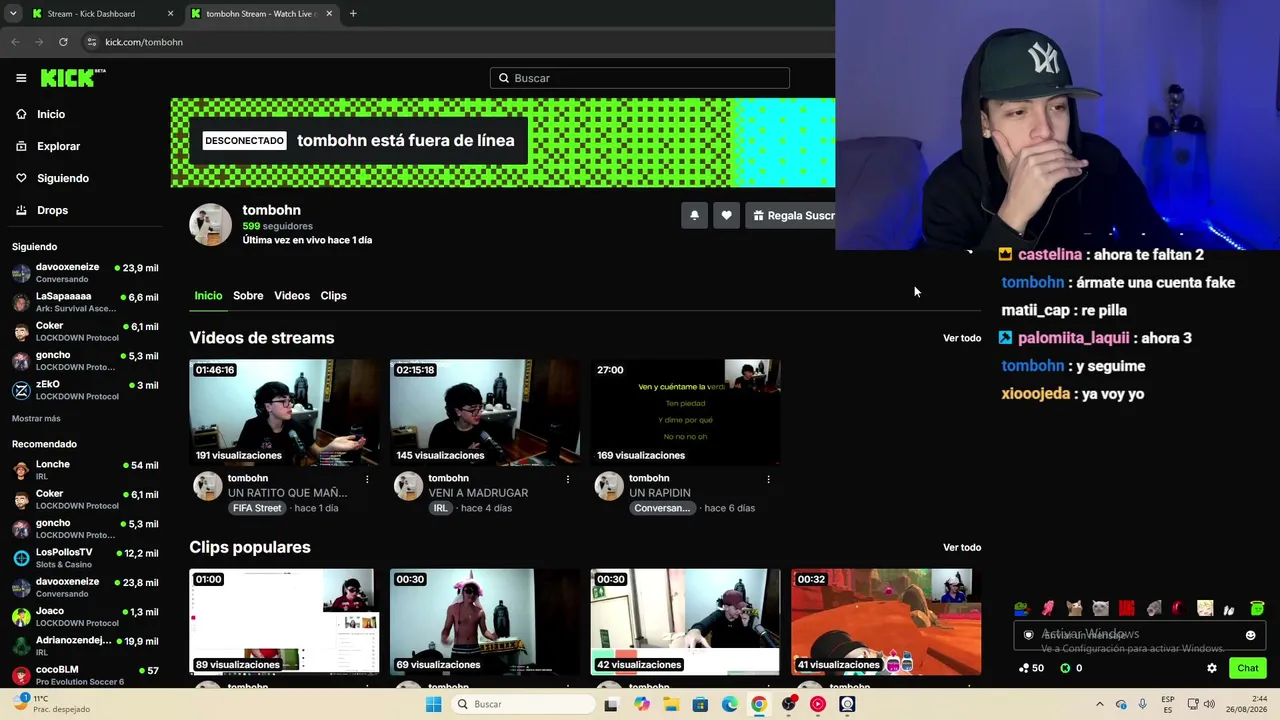Open the Sobre channel tab
Viewport: 1280px width, 720px height.
(x=248, y=296)
